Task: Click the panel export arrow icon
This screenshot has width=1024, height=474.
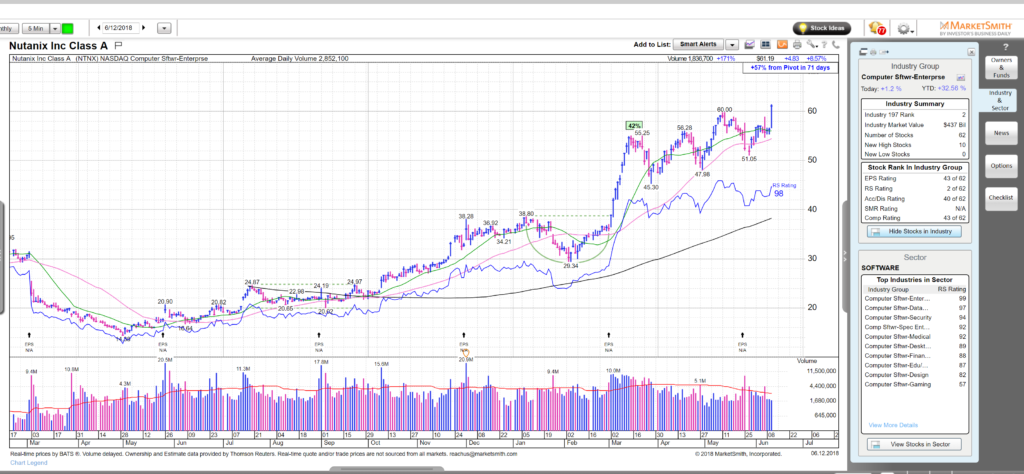Action: 884,52
